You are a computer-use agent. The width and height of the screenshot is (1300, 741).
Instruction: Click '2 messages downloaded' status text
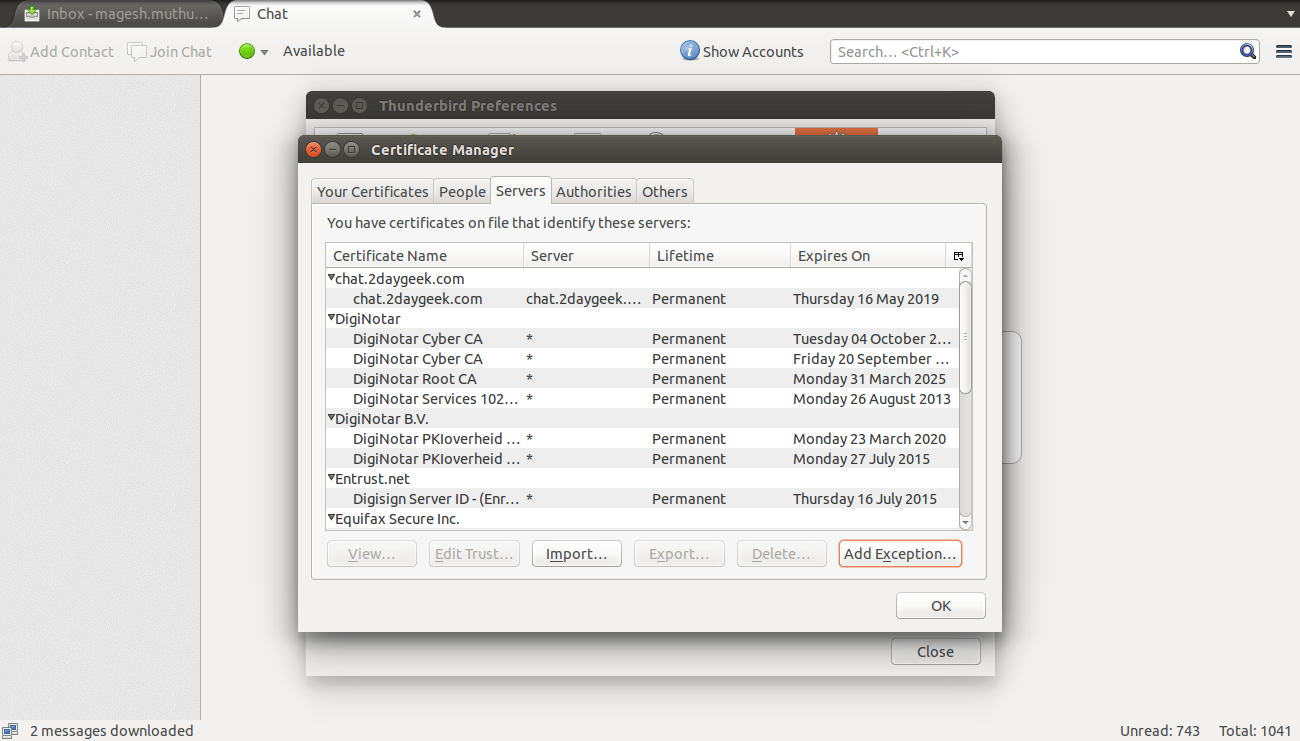coord(112,731)
